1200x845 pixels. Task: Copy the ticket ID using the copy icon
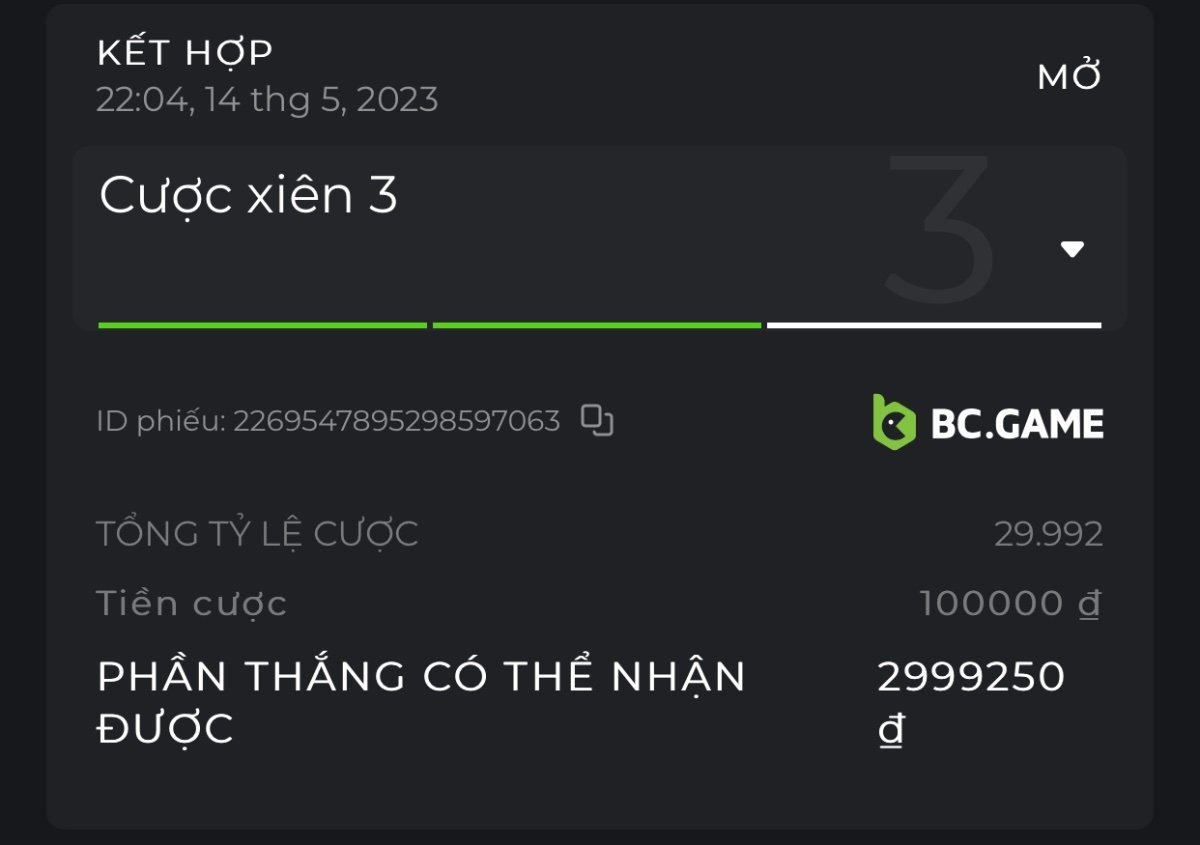click(597, 421)
